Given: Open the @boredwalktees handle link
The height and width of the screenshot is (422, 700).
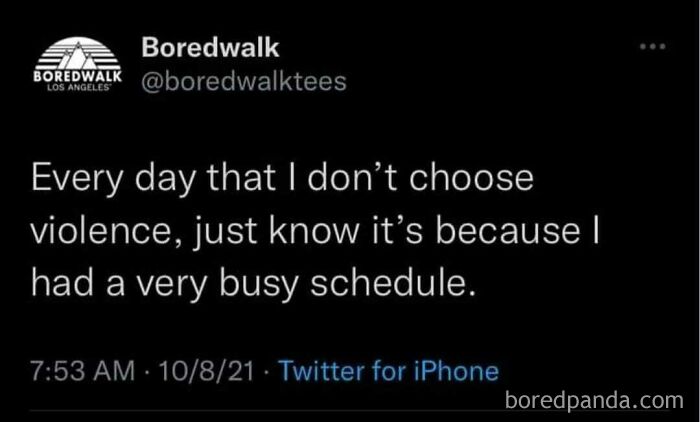Looking at the screenshot, I should tap(244, 82).
